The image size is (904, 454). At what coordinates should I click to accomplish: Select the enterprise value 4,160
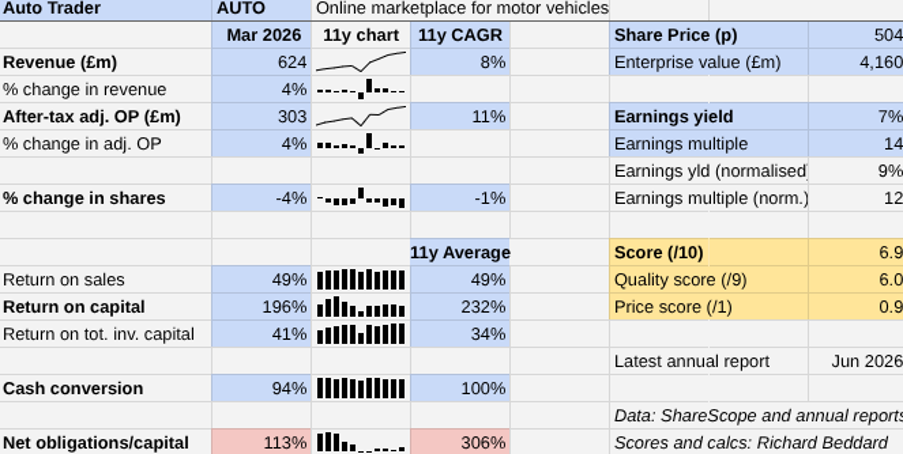pos(856,62)
